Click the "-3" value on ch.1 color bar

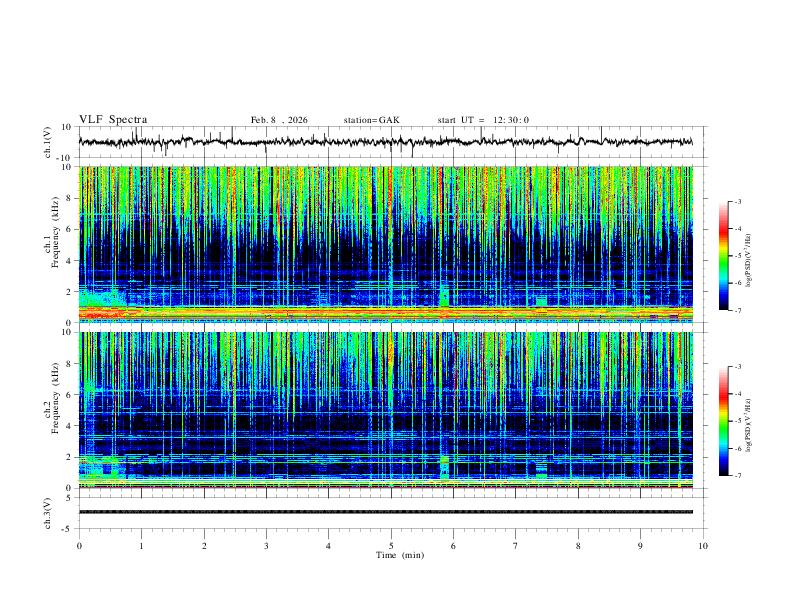(738, 201)
